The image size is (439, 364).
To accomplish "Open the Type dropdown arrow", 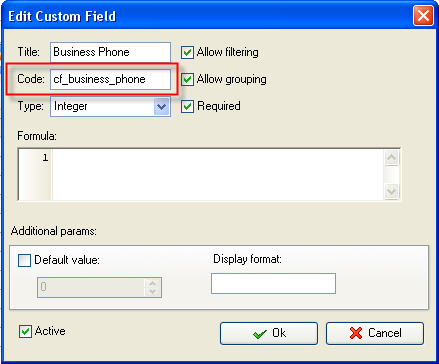I will (x=162, y=107).
